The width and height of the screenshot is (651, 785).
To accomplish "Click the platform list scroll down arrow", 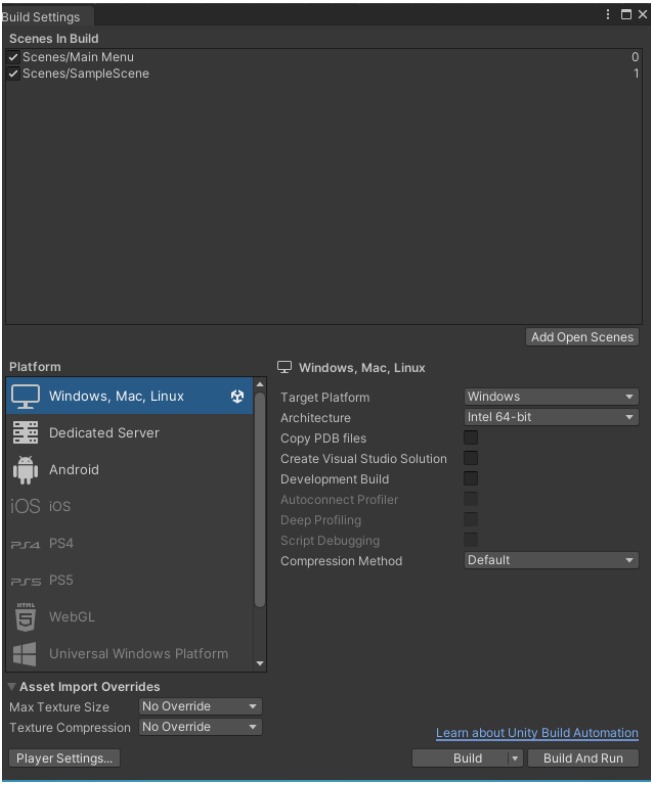I will coord(259,664).
